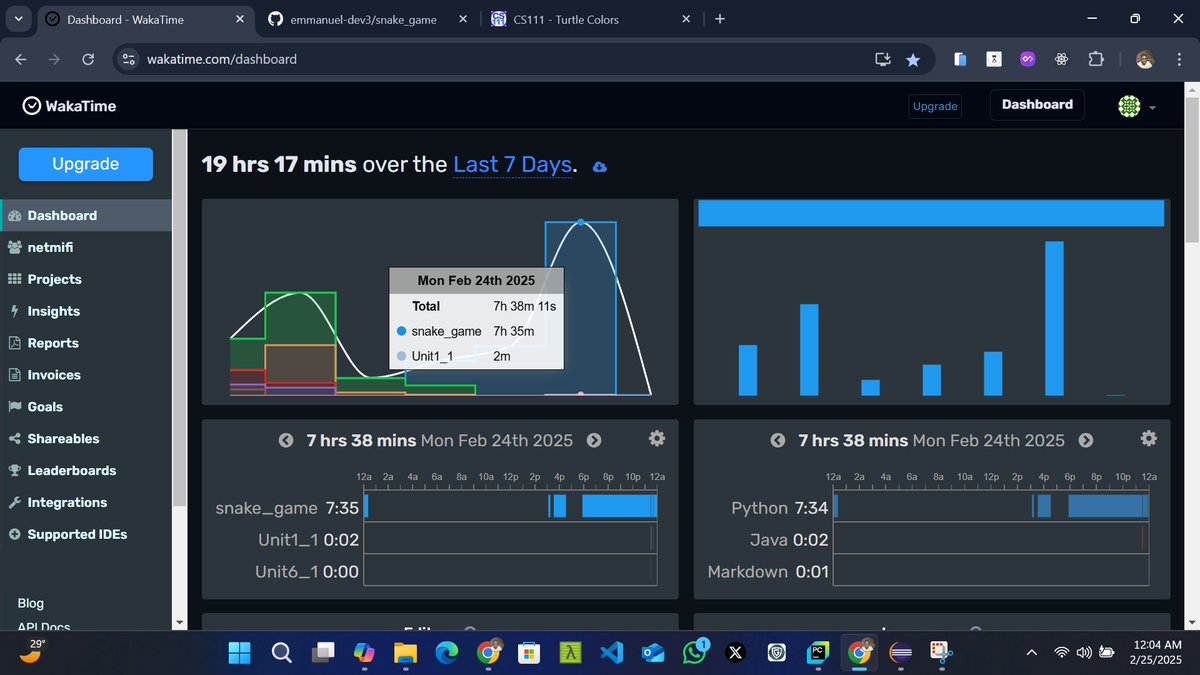Open the React DevTools extension icon

pyautogui.click(x=1062, y=59)
